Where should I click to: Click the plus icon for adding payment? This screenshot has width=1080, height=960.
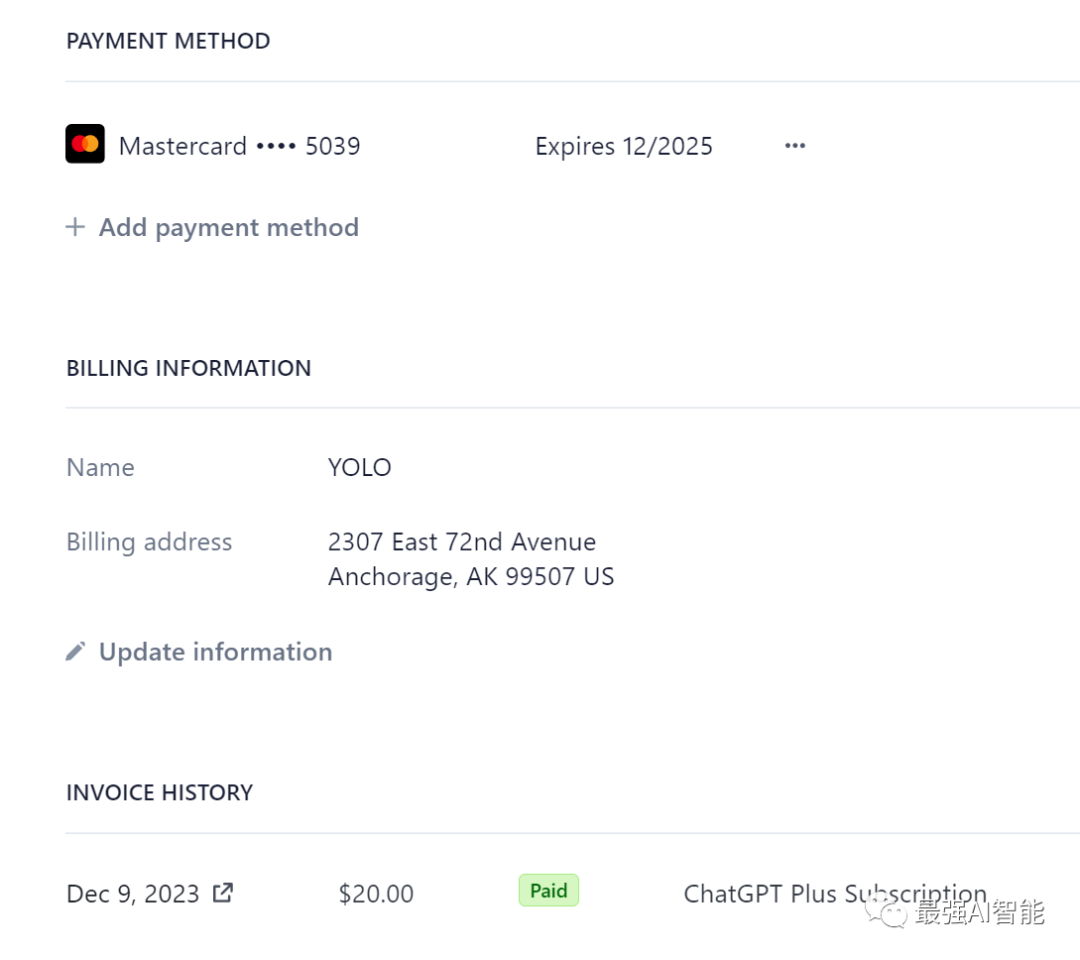click(75, 227)
